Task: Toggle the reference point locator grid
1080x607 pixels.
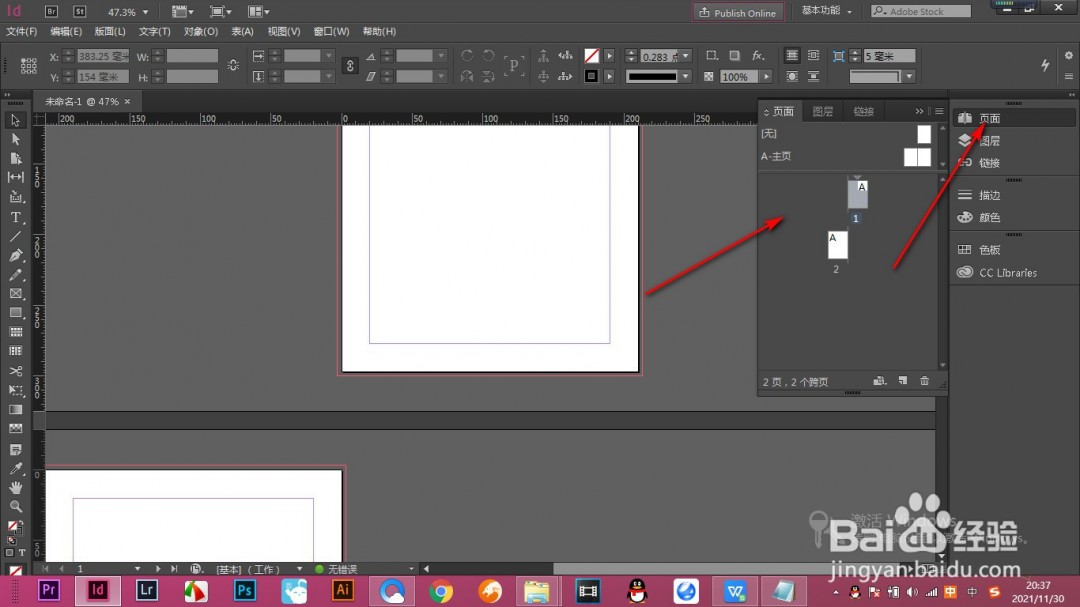Action: pos(28,66)
